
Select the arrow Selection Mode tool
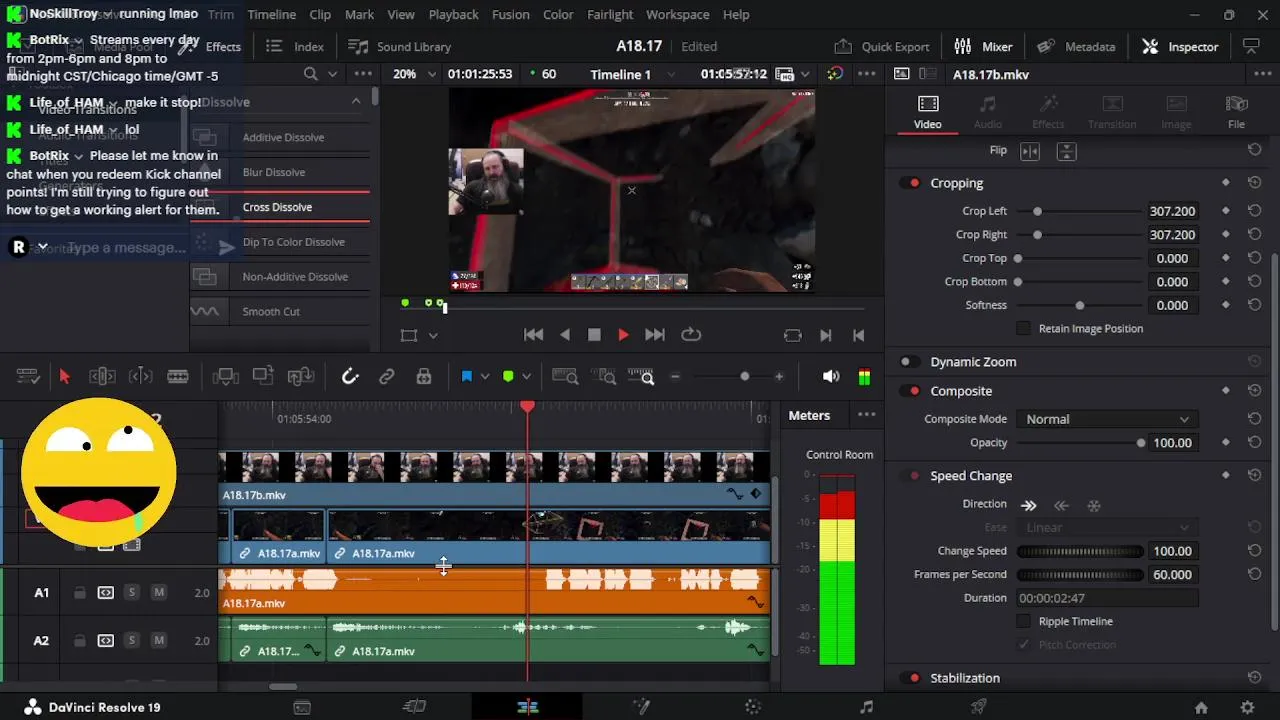tap(64, 377)
